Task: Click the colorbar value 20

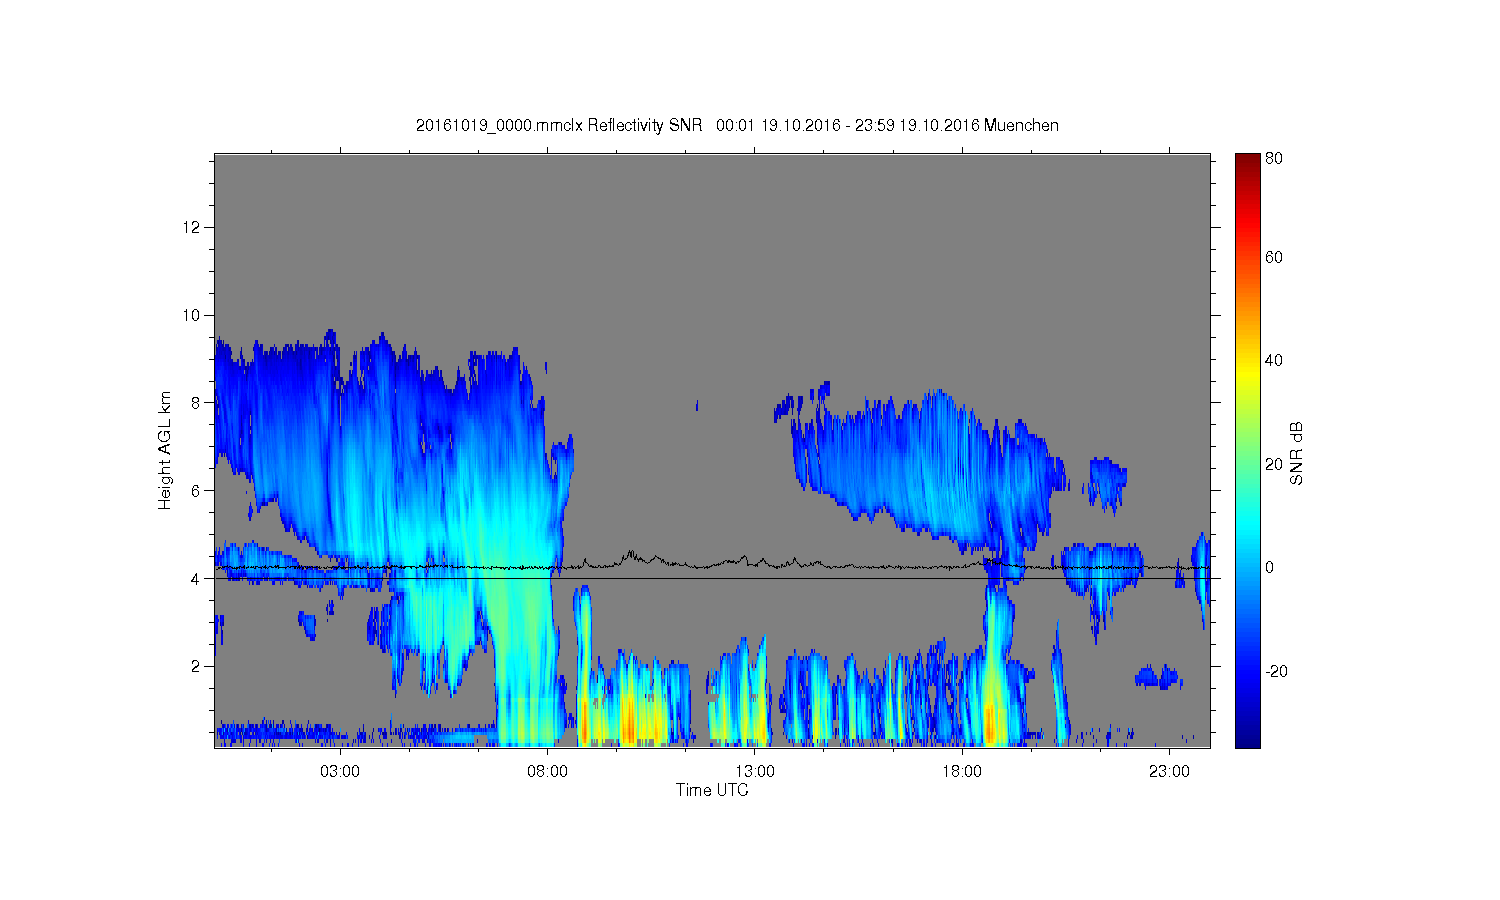Action: 1274,464
